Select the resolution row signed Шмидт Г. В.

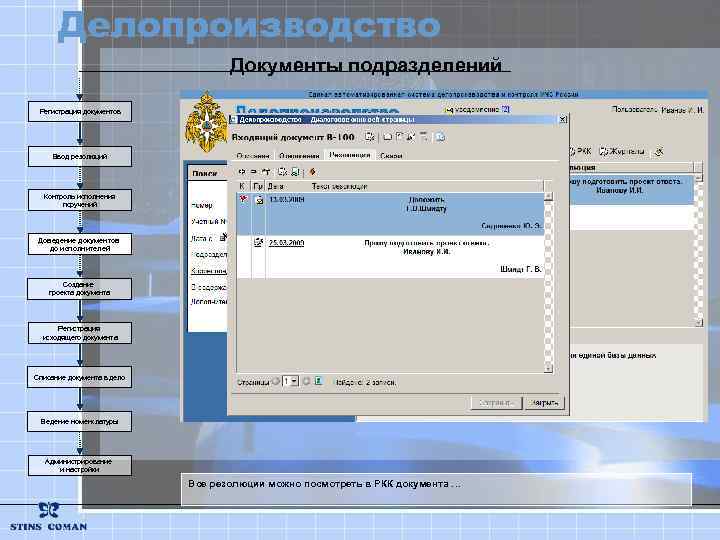[x=390, y=256]
